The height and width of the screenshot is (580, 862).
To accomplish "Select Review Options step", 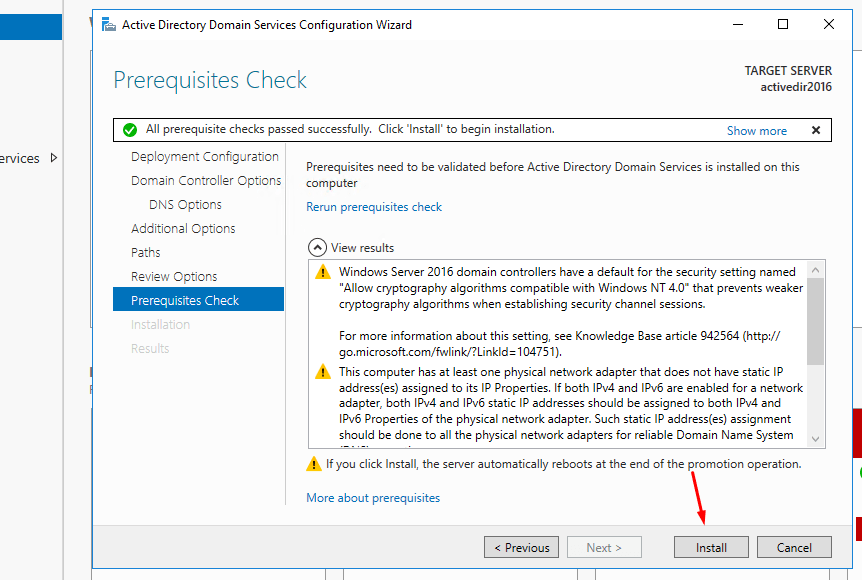I will [x=174, y=277].
